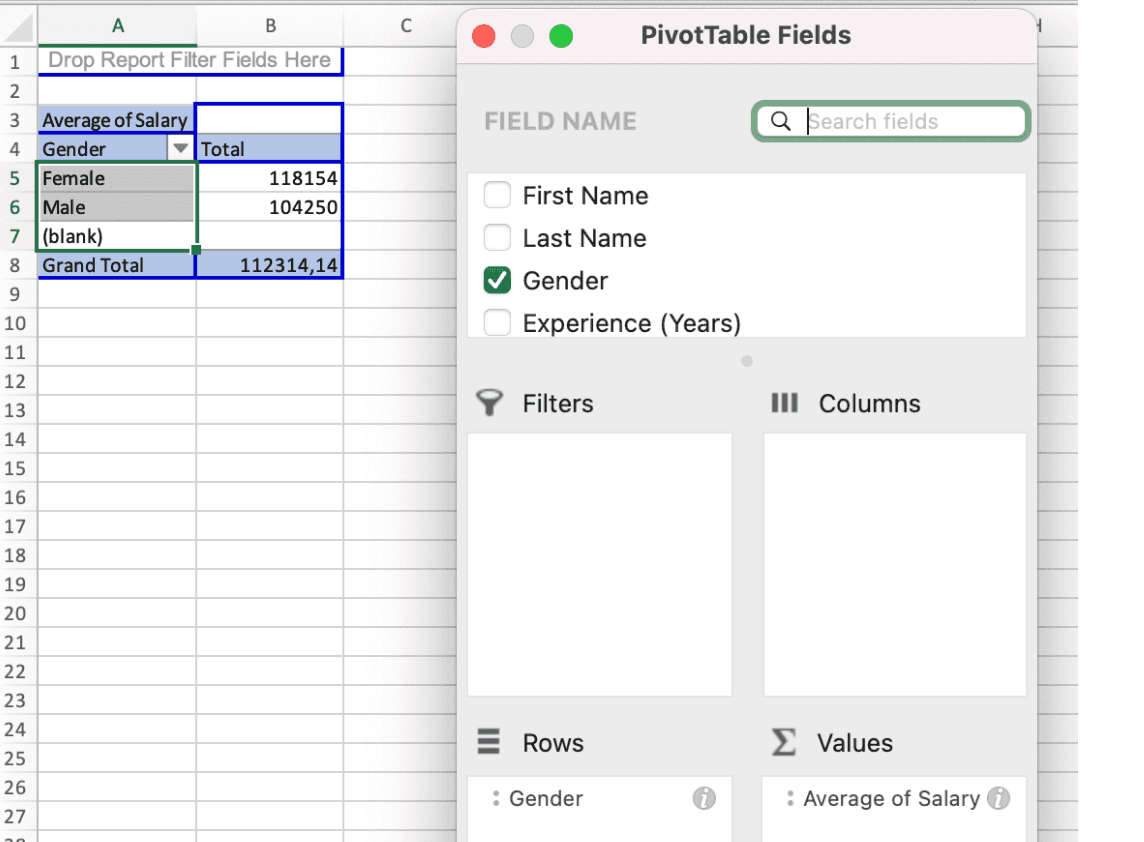Open the Gender filter dropdown in pivot table
1144x842 pixels.
click(x=180, y=149)
